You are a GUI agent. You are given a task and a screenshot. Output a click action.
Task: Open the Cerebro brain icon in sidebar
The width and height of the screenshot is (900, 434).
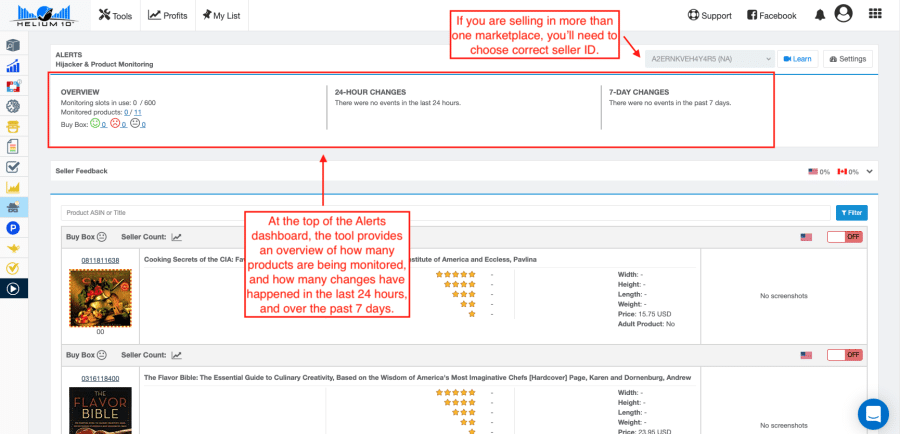pyautogui.click(x=13, y=106)
